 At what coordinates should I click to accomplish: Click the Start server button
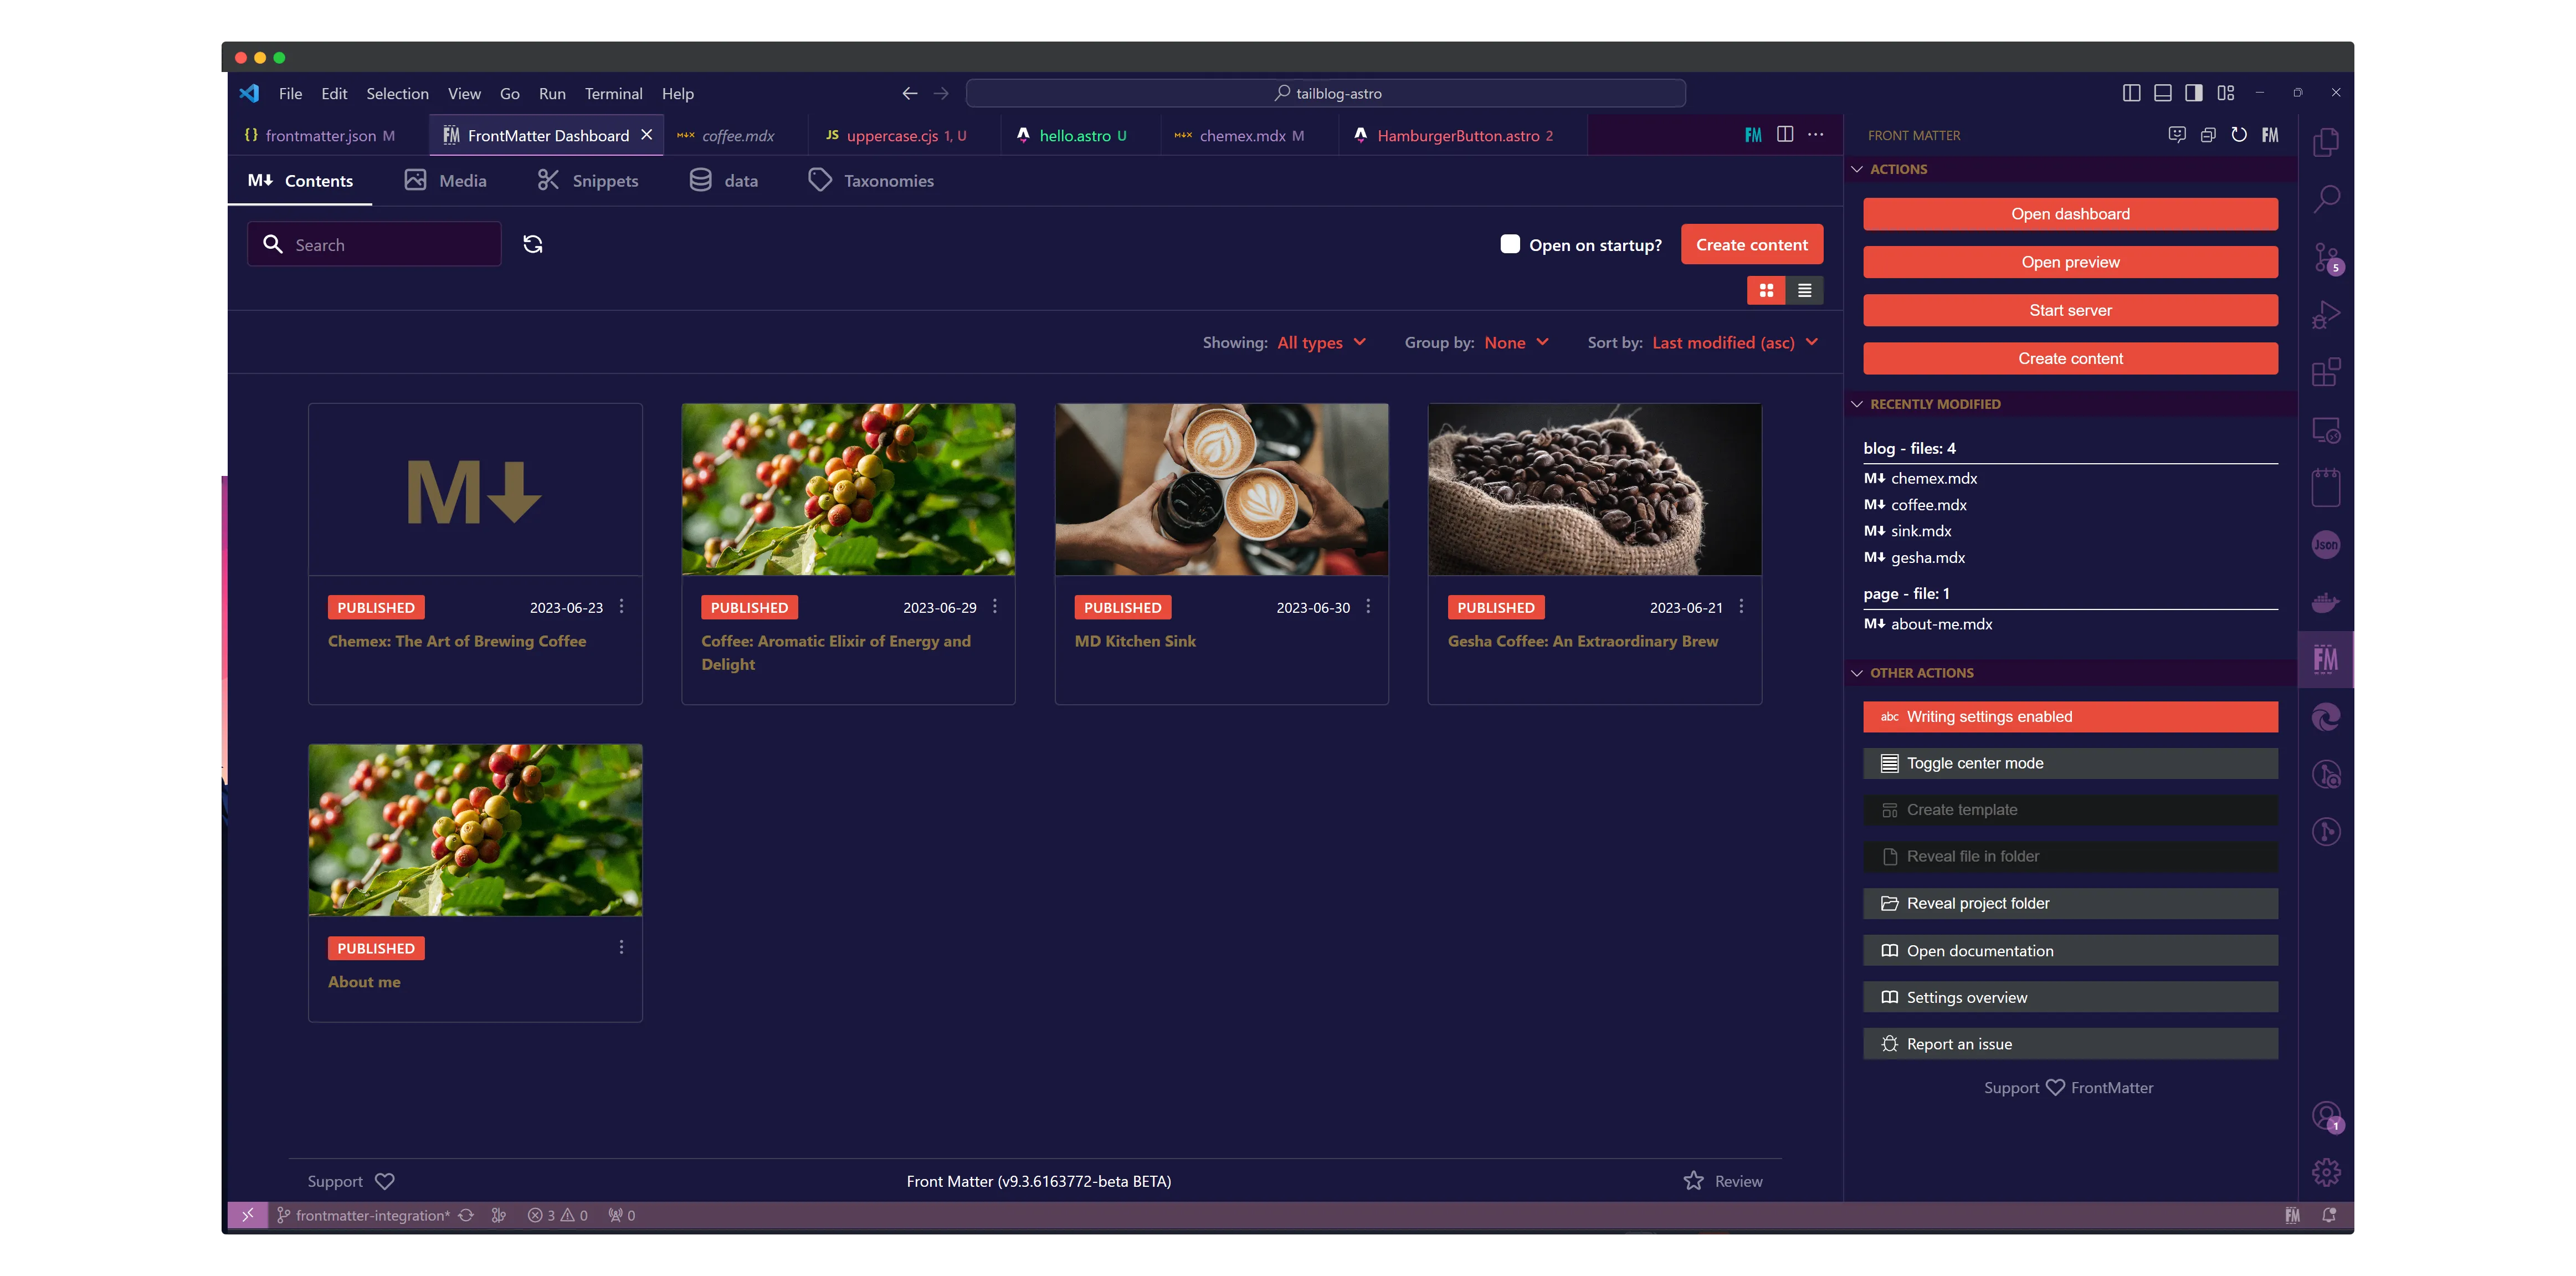coord(2070,310)
